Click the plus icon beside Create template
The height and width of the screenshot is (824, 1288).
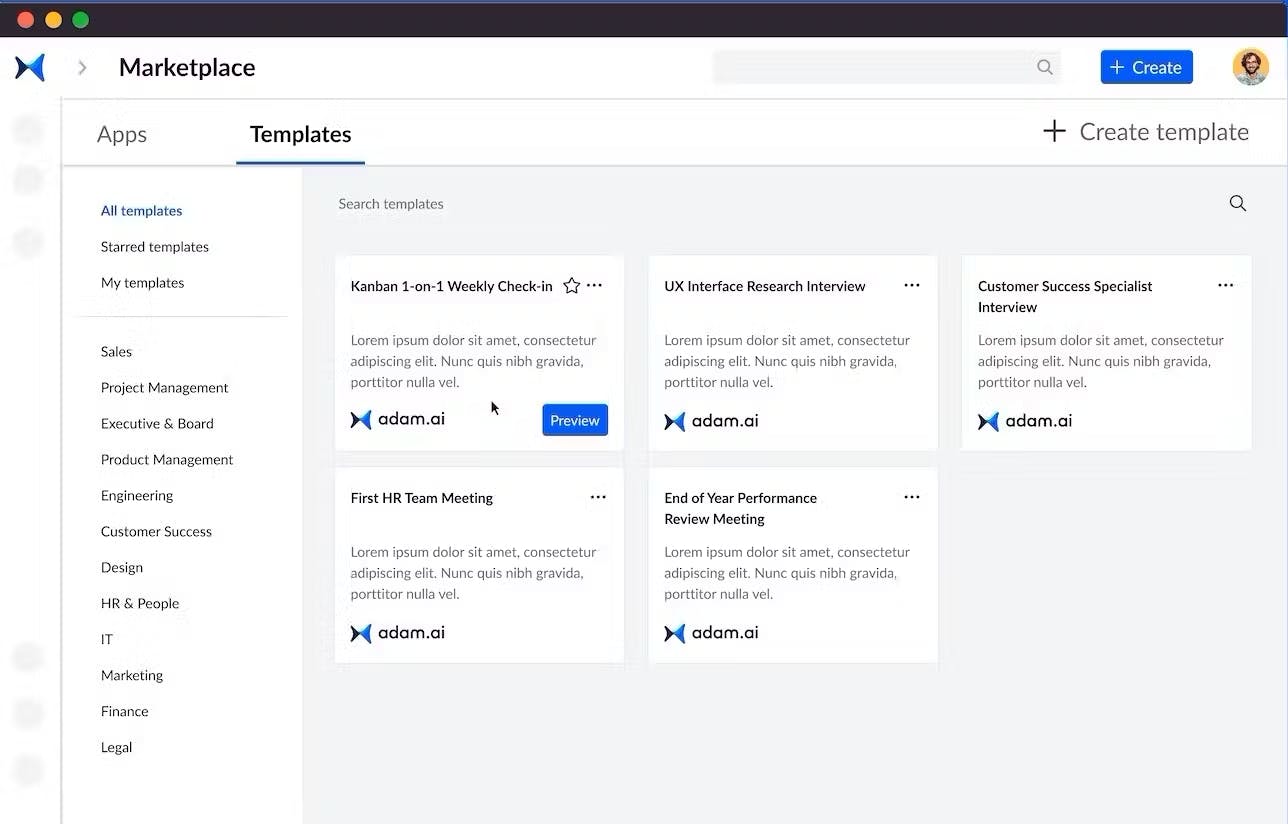(x=1054, y=132)
